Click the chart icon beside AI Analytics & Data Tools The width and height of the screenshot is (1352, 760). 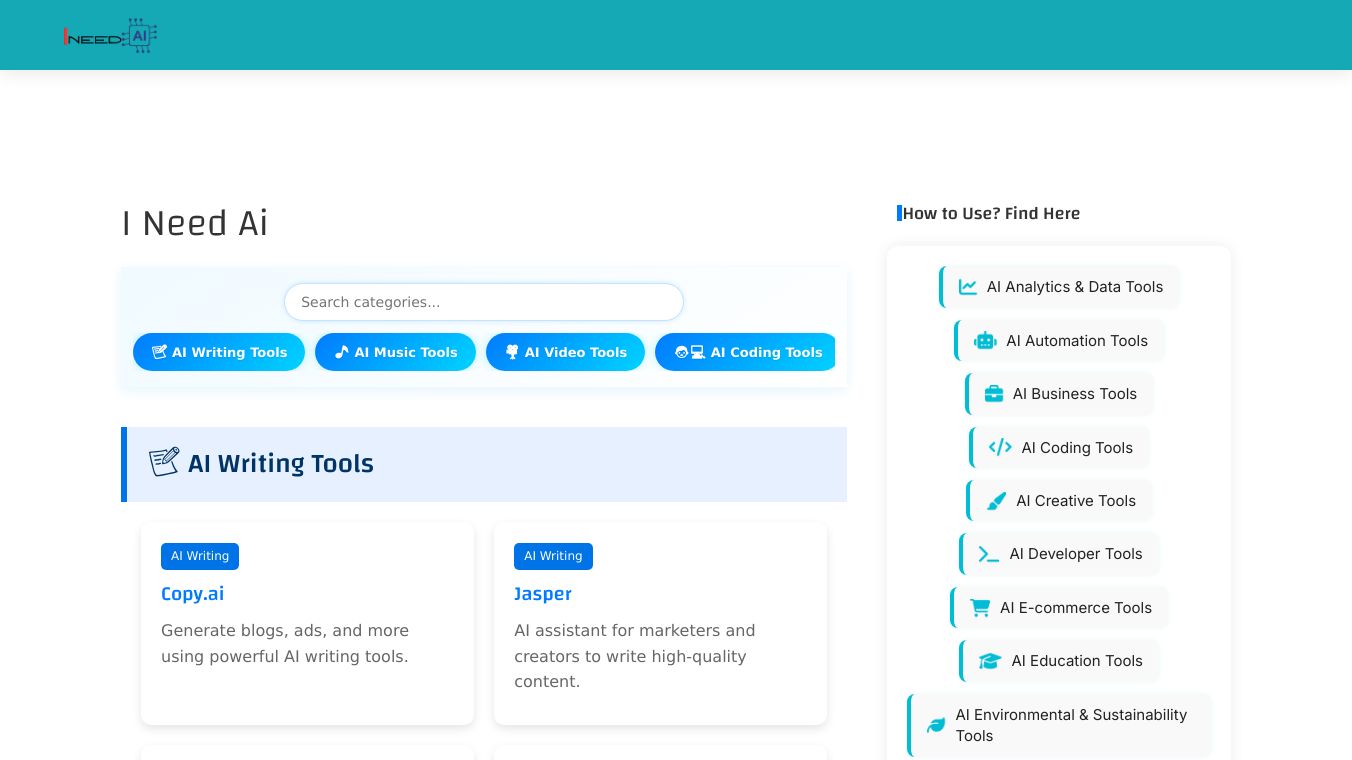point(968,287)
